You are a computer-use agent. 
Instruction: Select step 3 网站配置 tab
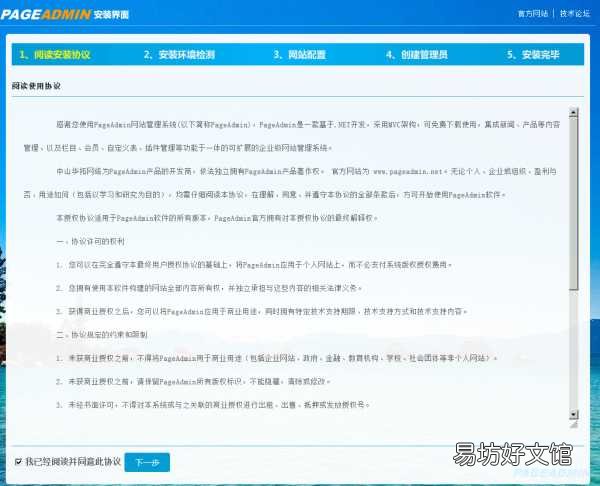(x=300, y=54)
